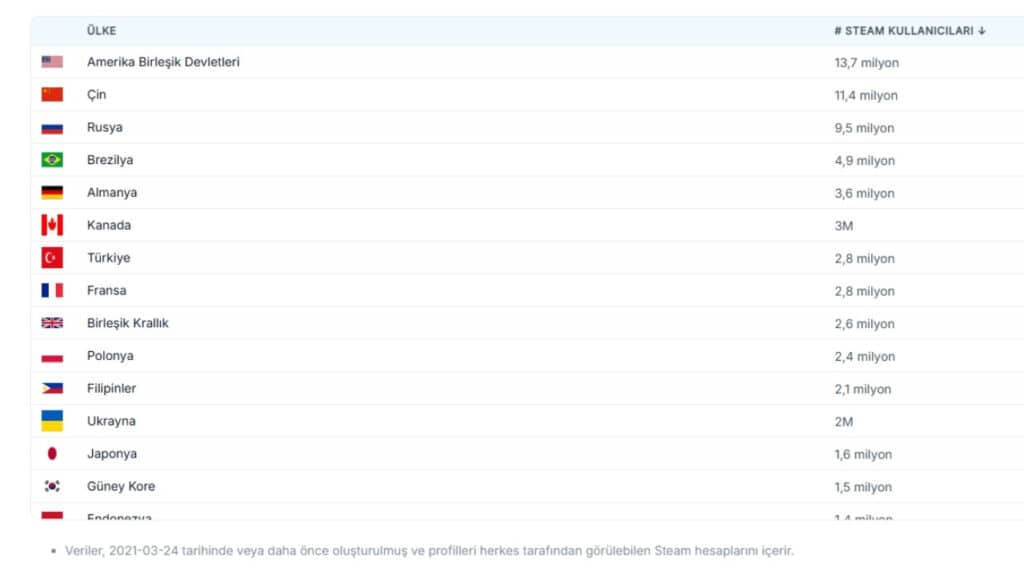The image size is (1024, 576).
Task: Click the ÜLKE column header
Action: pos(101,31)
